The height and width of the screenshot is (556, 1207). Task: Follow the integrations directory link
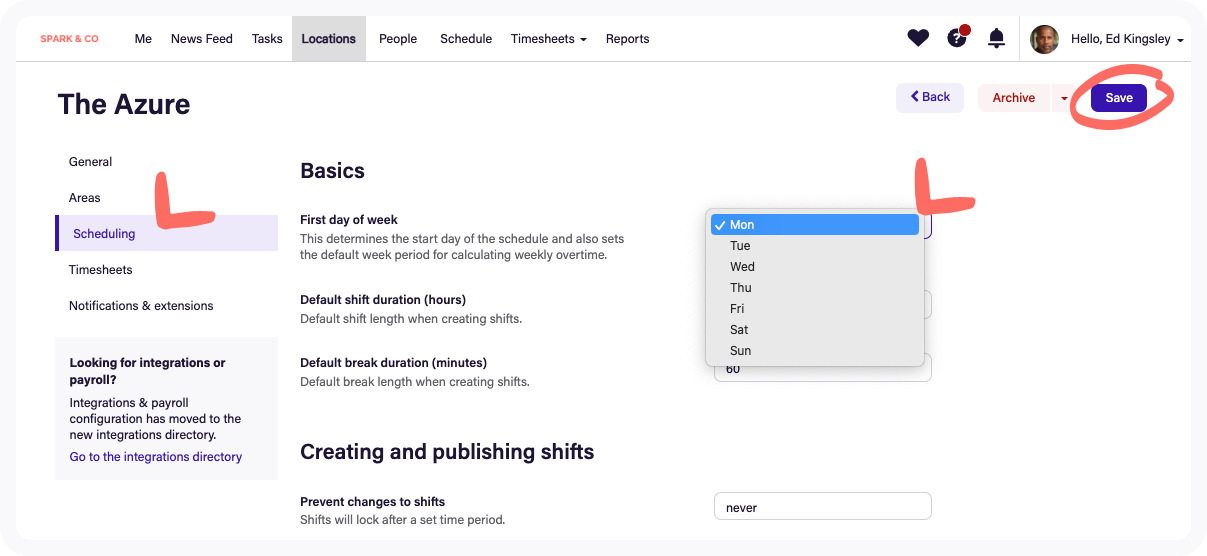point(156,457)
